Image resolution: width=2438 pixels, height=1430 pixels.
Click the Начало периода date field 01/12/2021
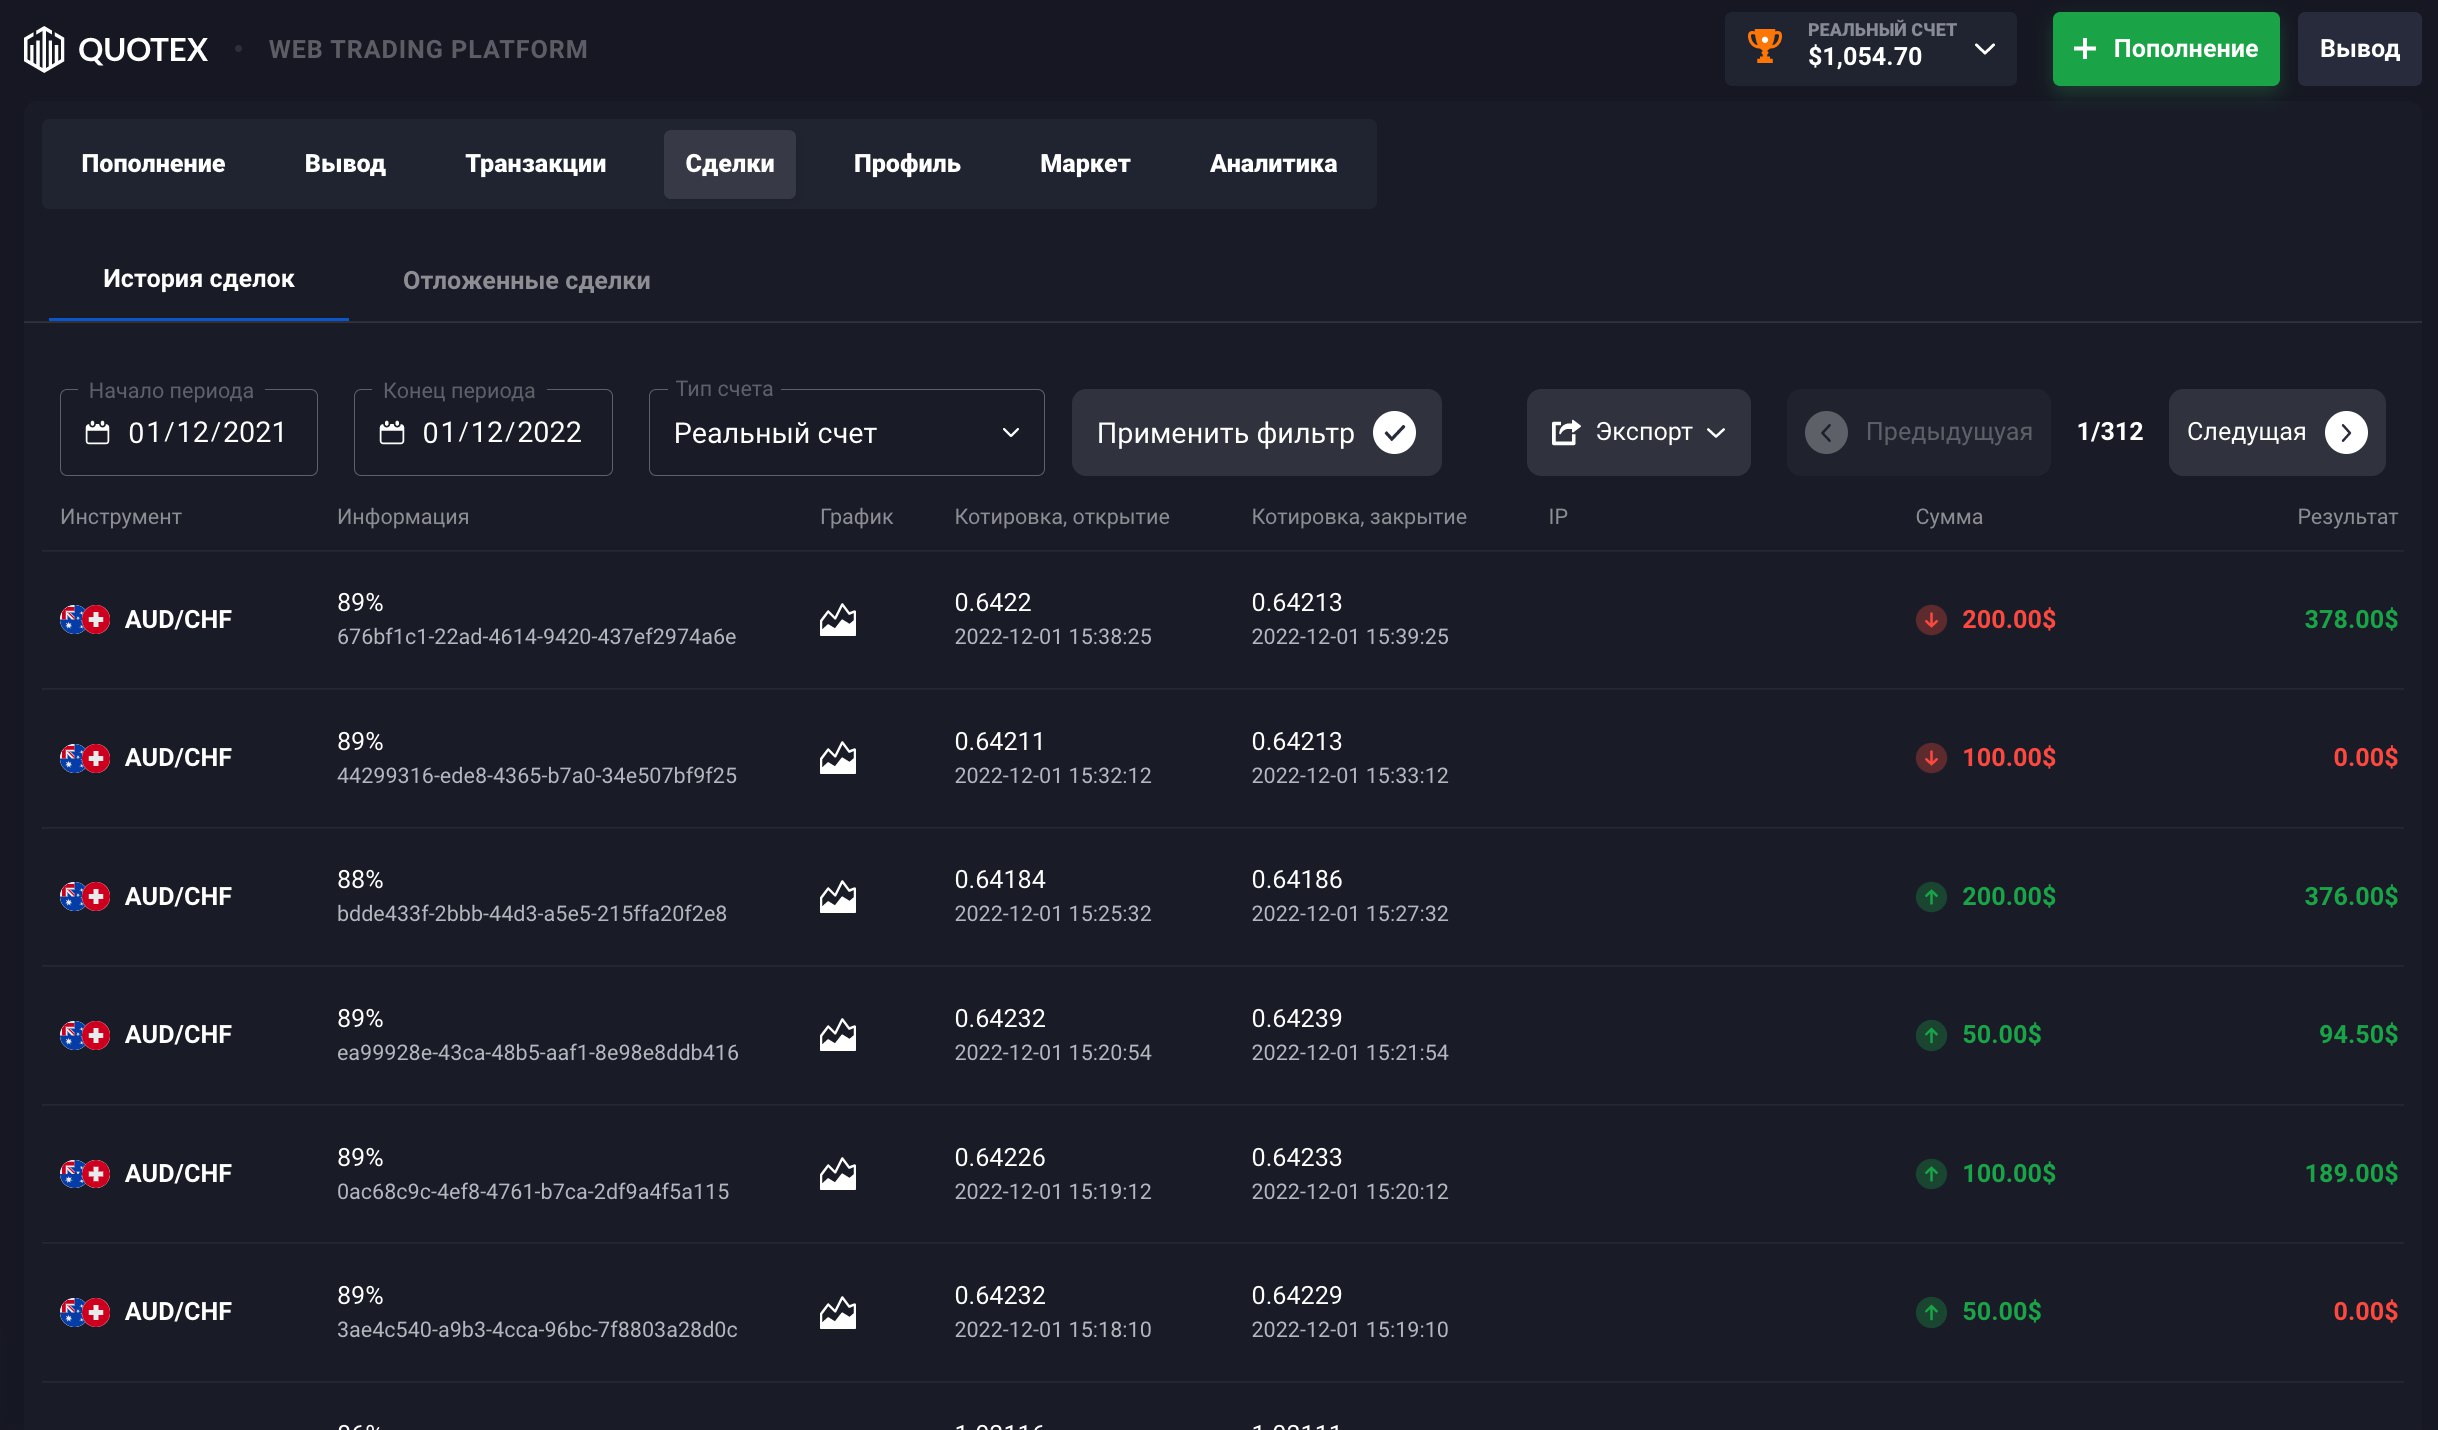click(x=189, y=432)
